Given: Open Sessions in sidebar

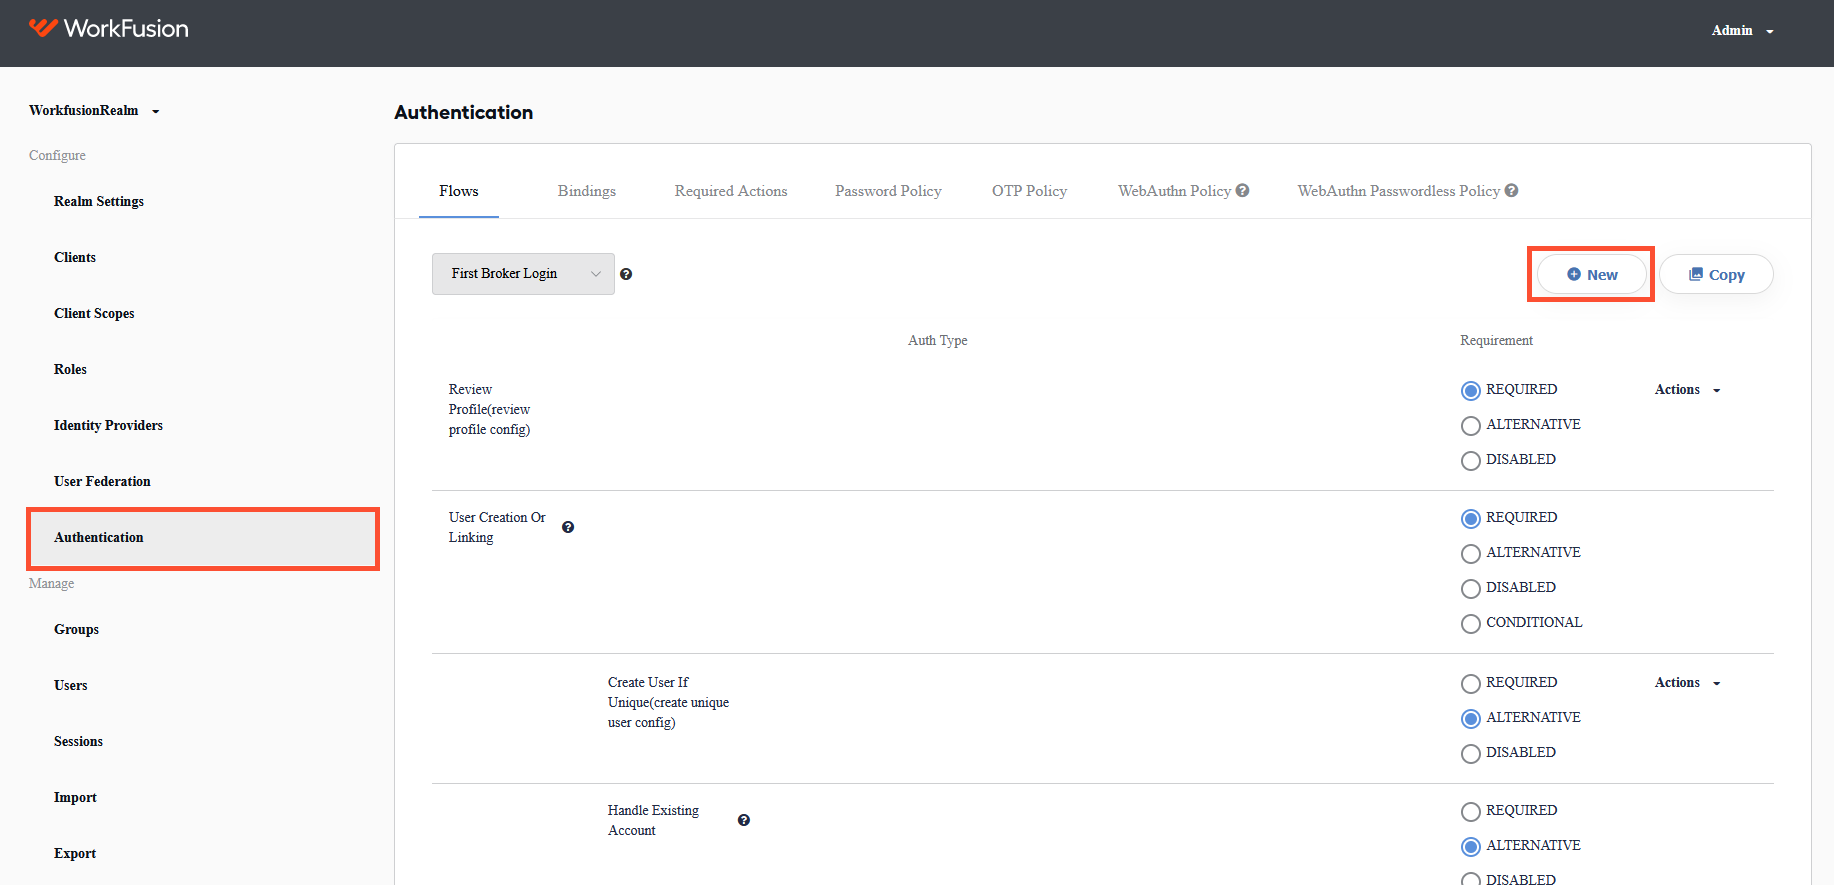Looking at the screenshot, I should [78, 741].
